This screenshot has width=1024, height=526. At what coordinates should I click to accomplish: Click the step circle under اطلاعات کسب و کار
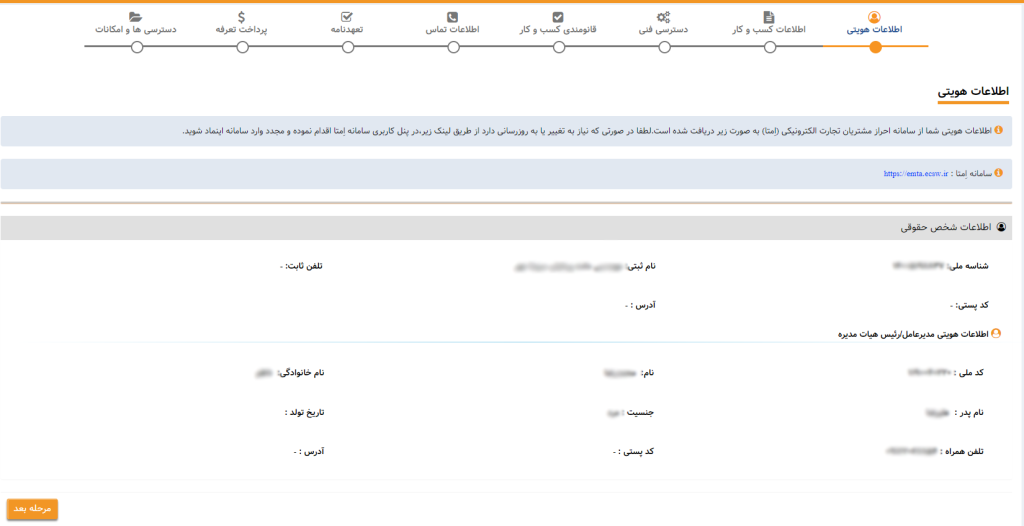tap(770, 47)
